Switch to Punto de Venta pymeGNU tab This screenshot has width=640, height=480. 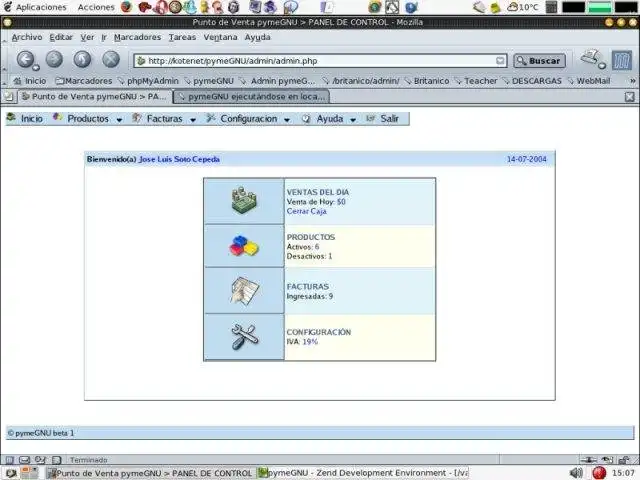coord(95,97)
